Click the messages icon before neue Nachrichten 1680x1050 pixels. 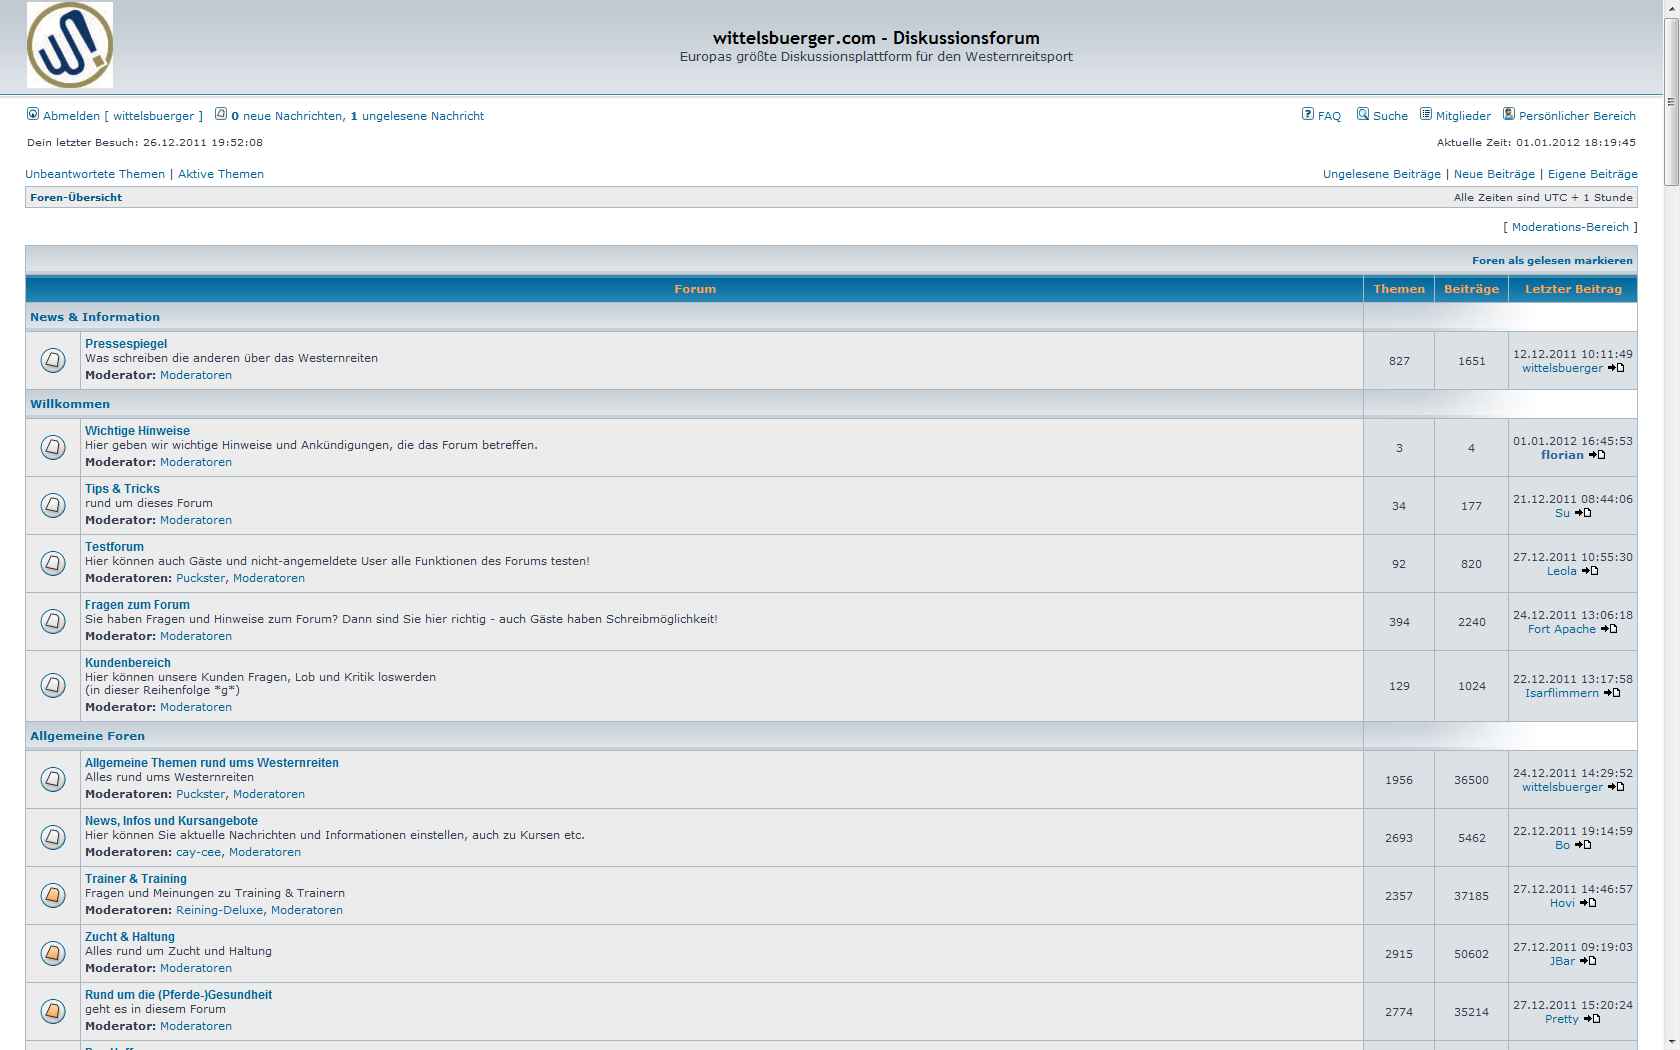point(221,114)
